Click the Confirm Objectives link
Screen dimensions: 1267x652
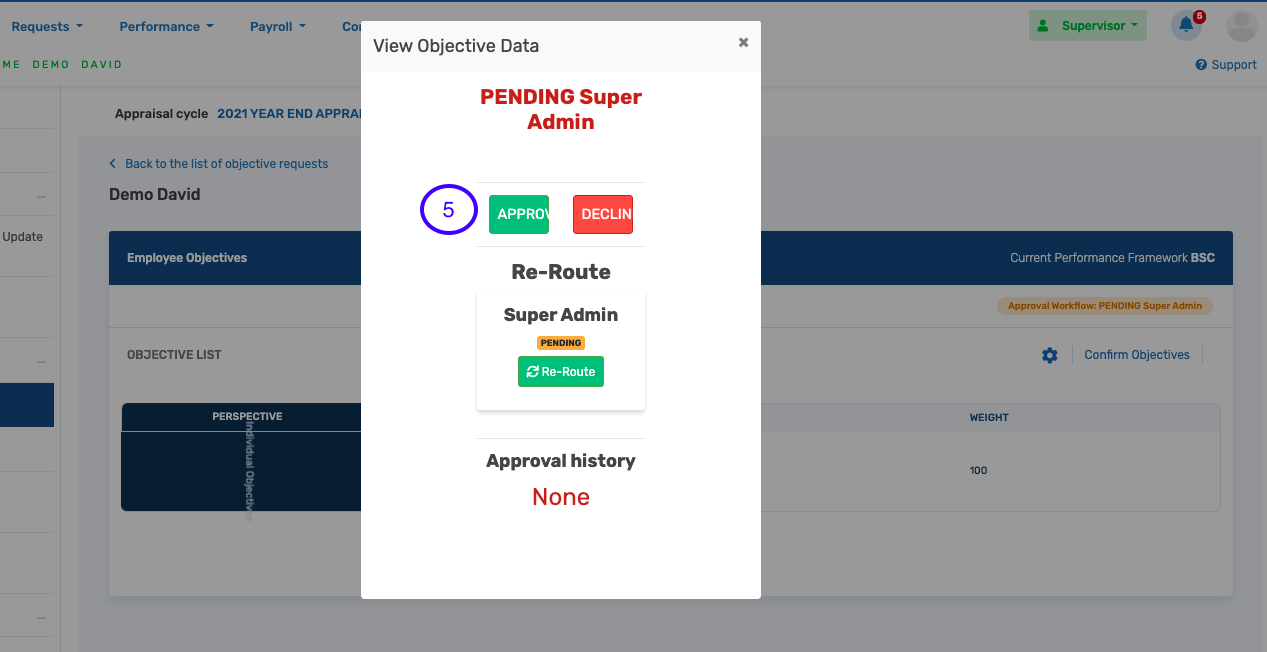(x=1137, y=355)
